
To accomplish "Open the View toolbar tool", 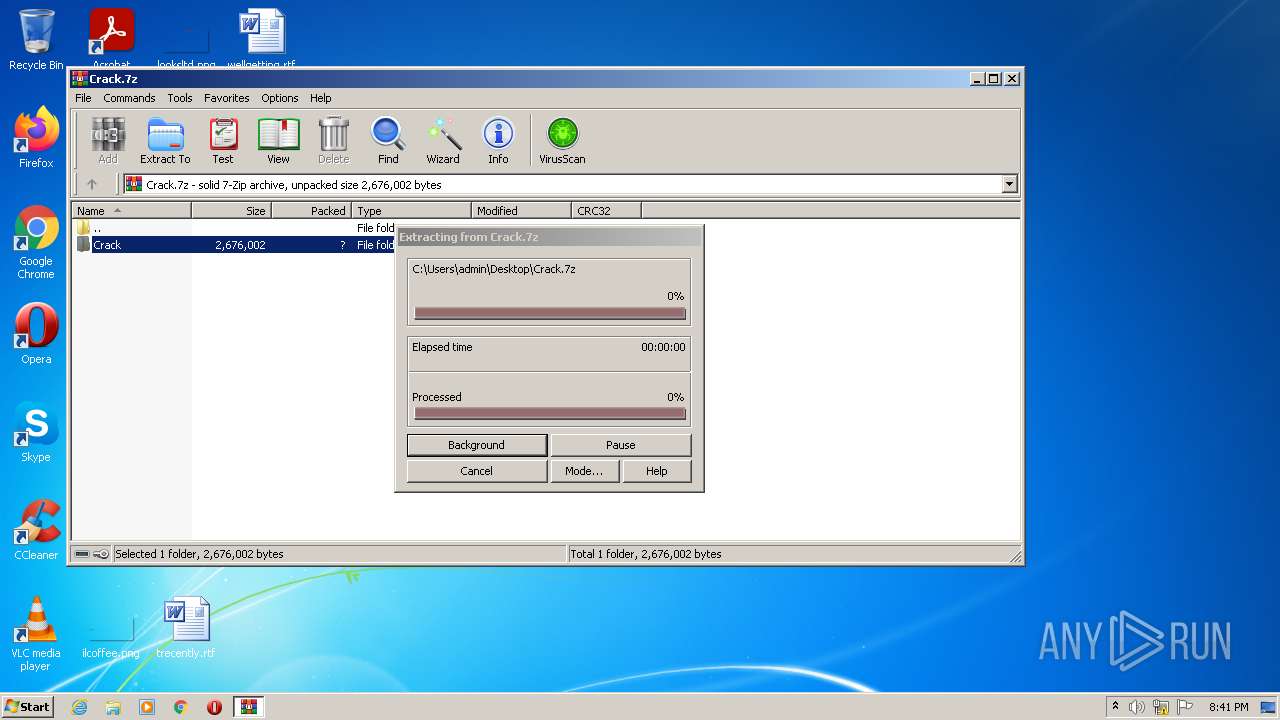I will (278, 140).
